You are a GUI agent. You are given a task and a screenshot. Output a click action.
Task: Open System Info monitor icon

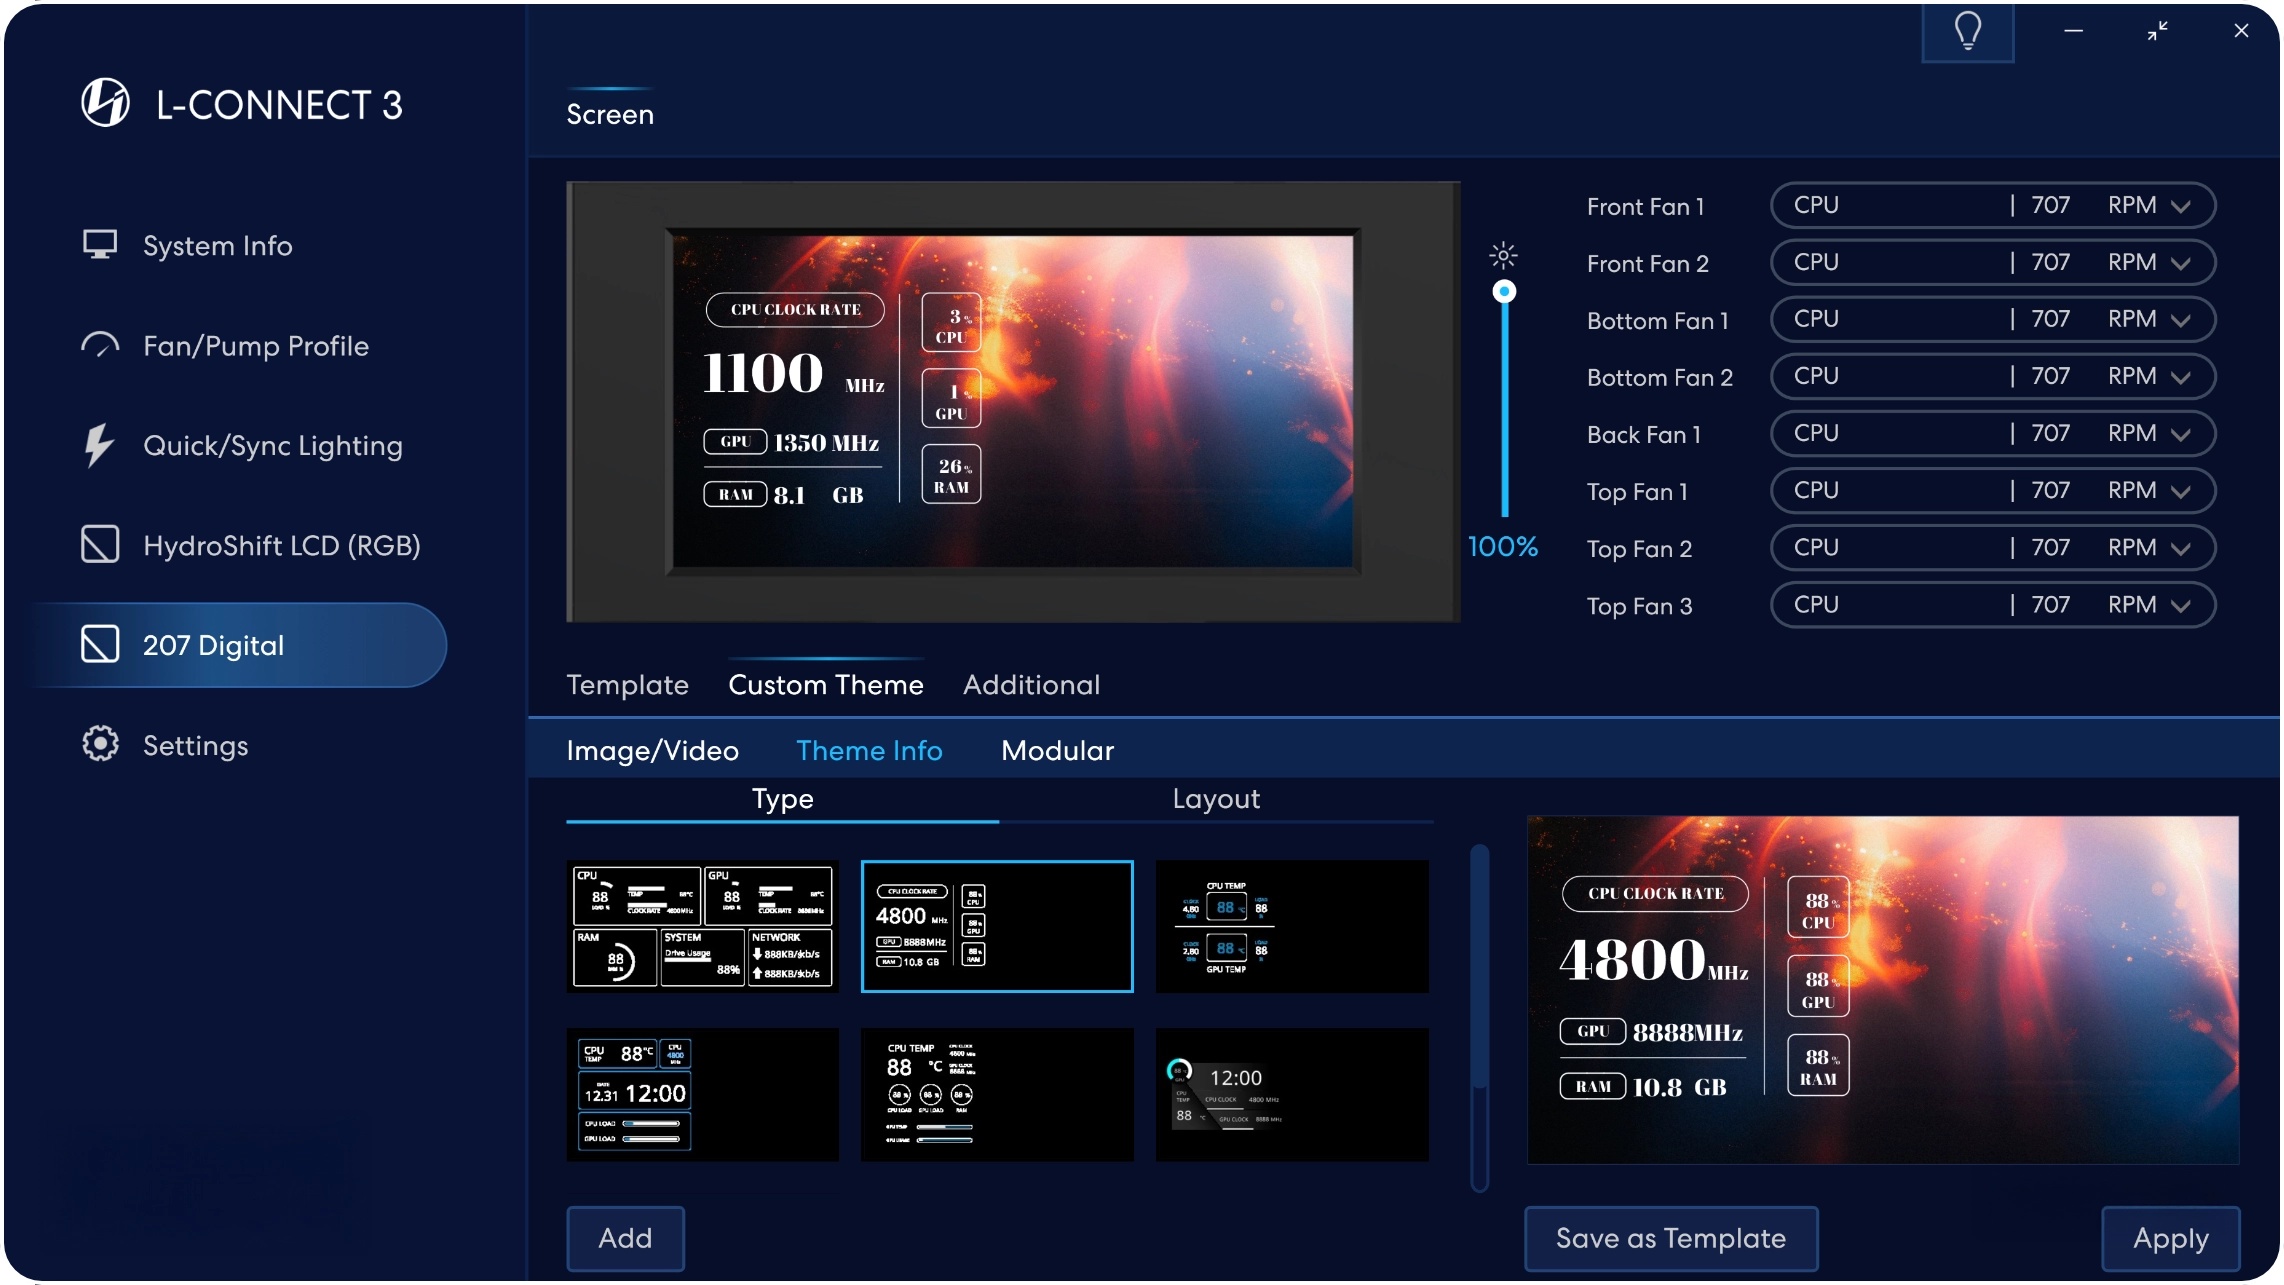100,245
